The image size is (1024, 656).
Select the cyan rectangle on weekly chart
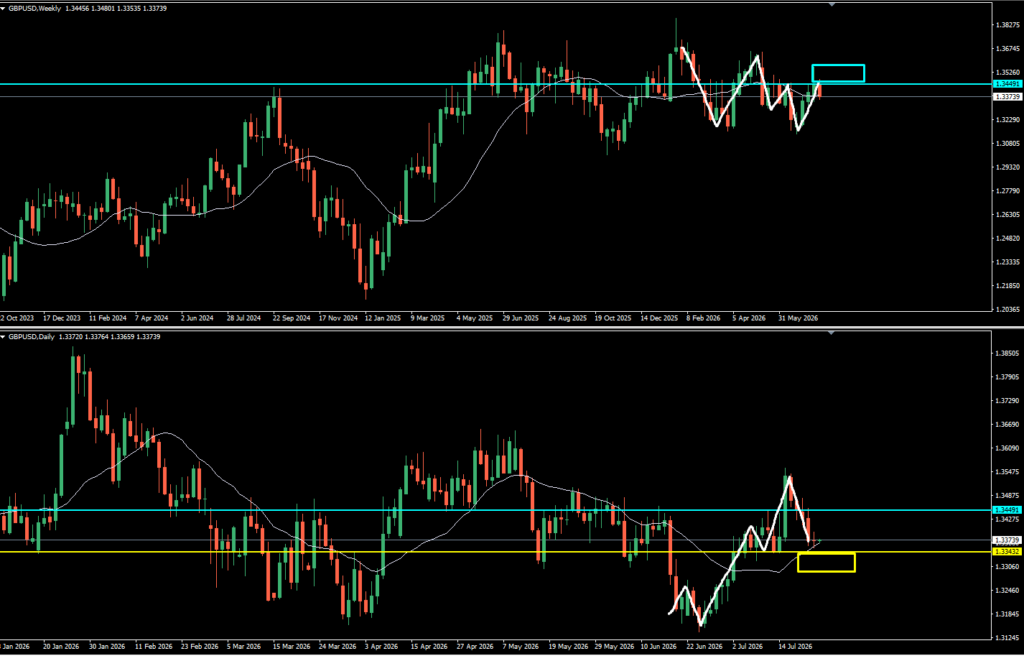838,73
